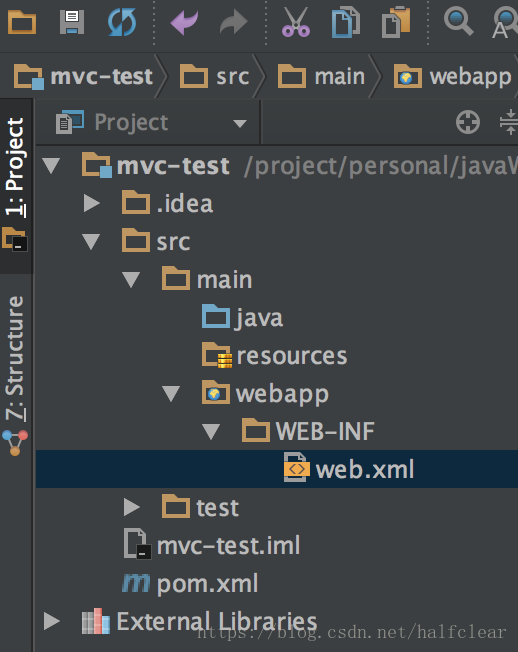Click the main folder in project tree

(x=207, y=279)
